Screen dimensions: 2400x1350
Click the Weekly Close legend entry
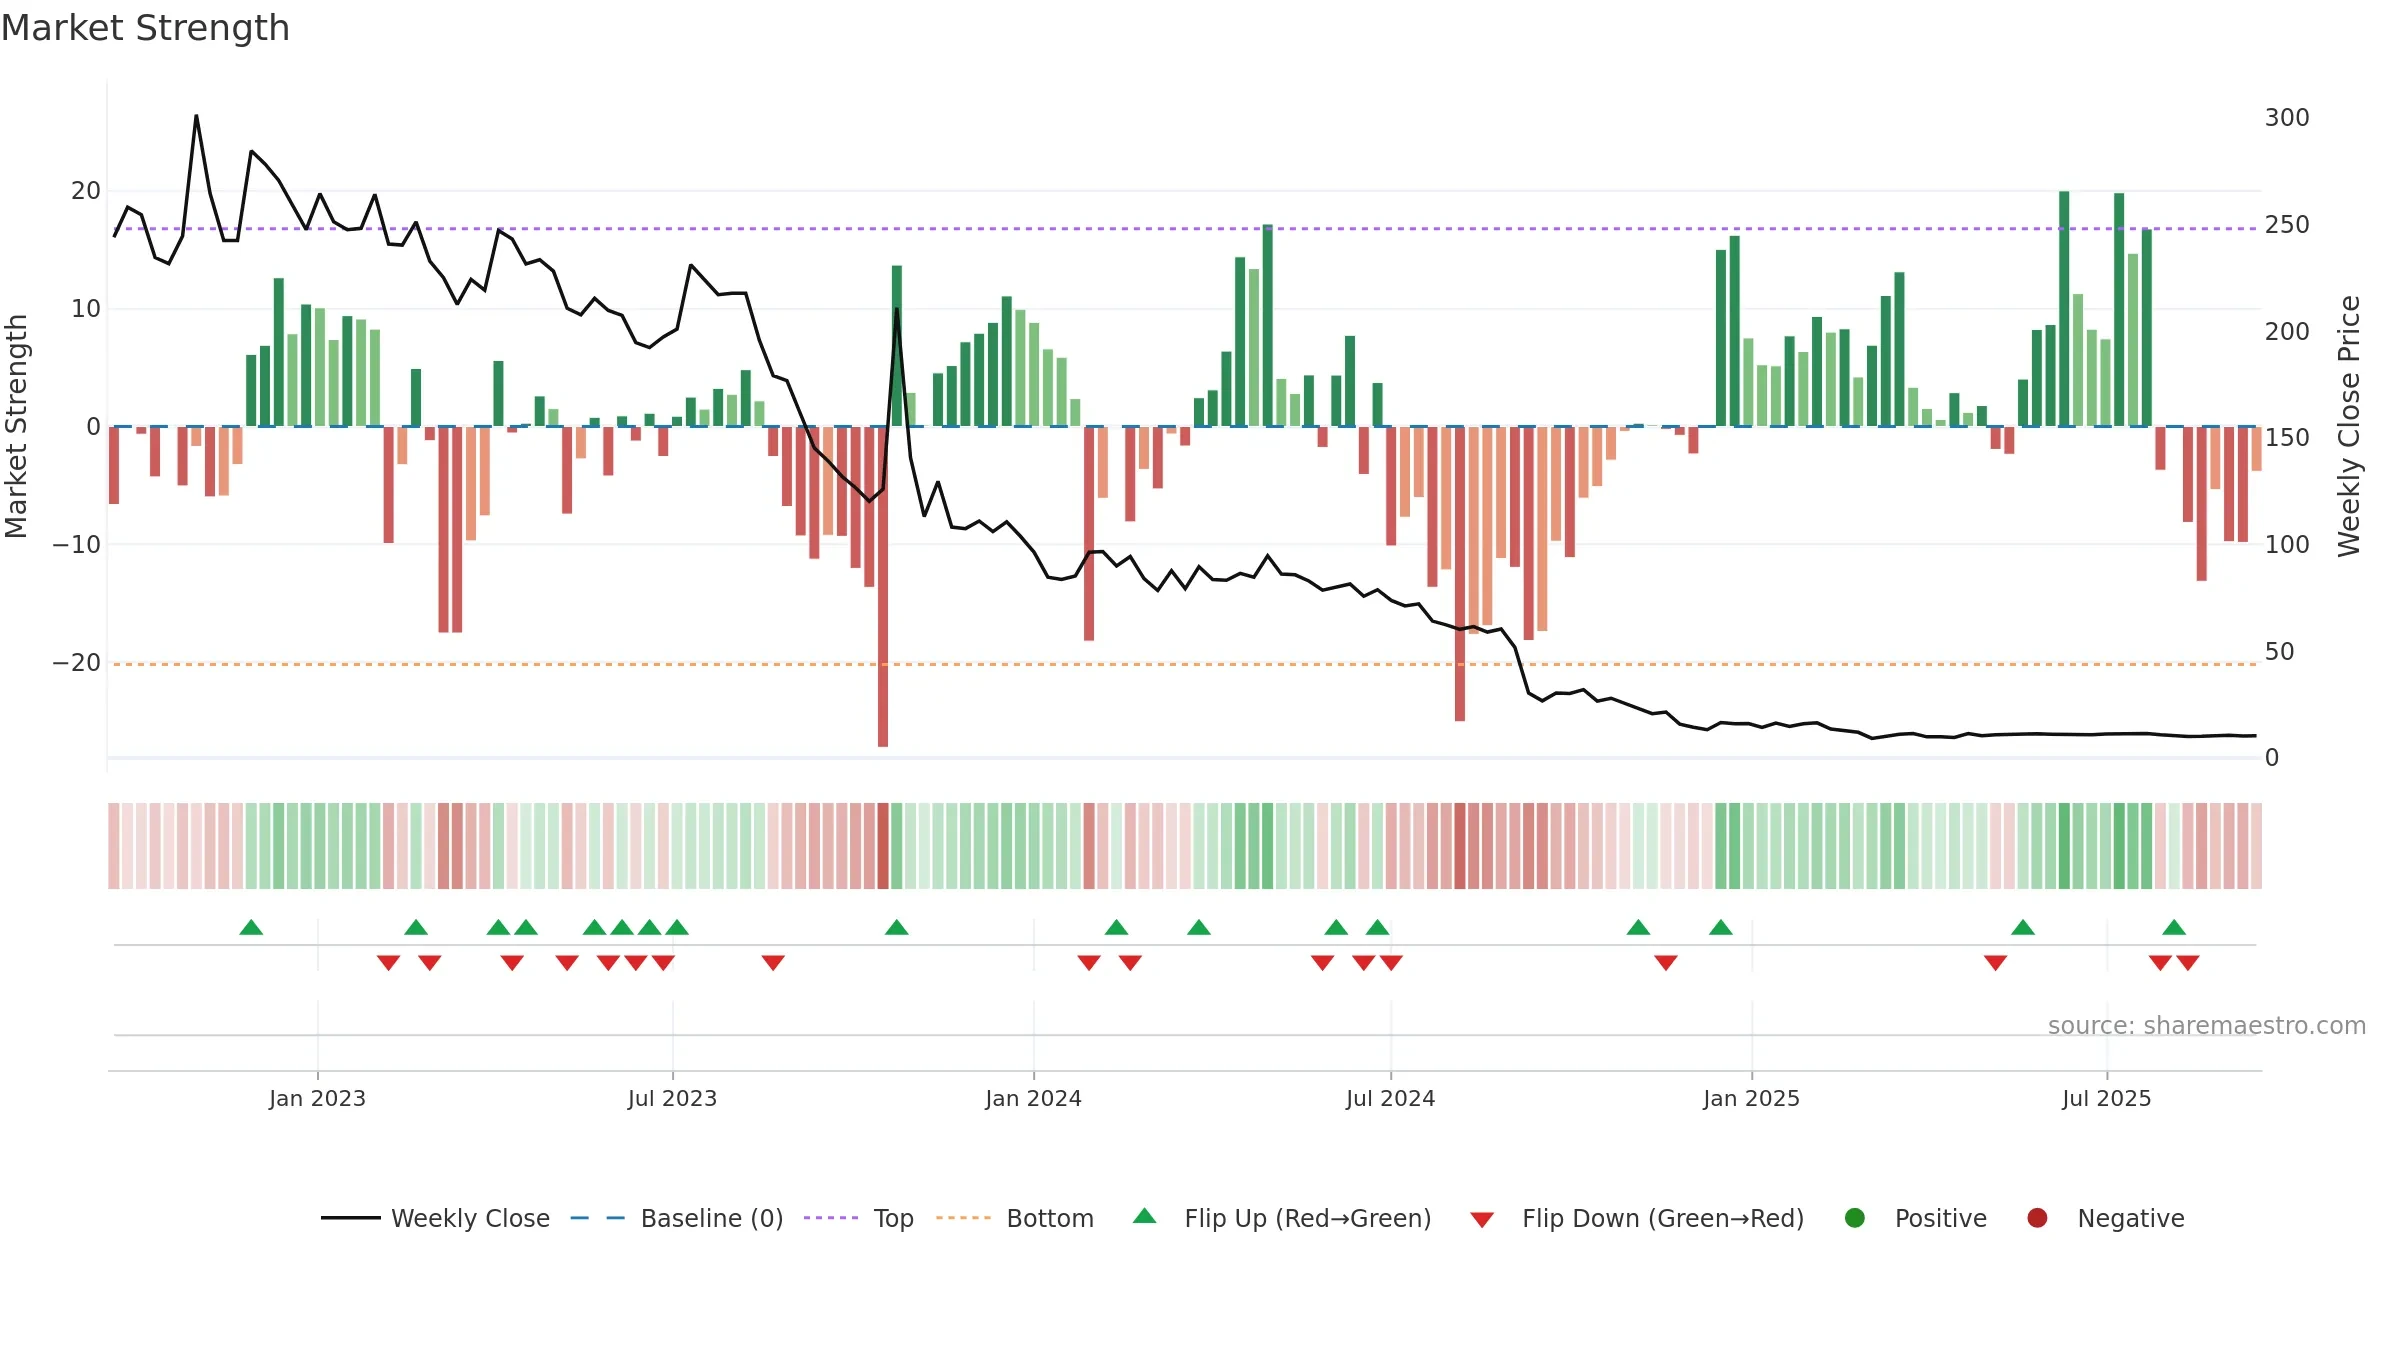pyautogui.click(x=435, y=1218)
